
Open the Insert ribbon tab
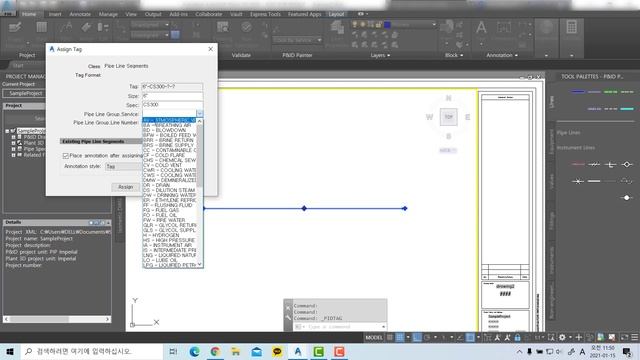pos(55,14)
